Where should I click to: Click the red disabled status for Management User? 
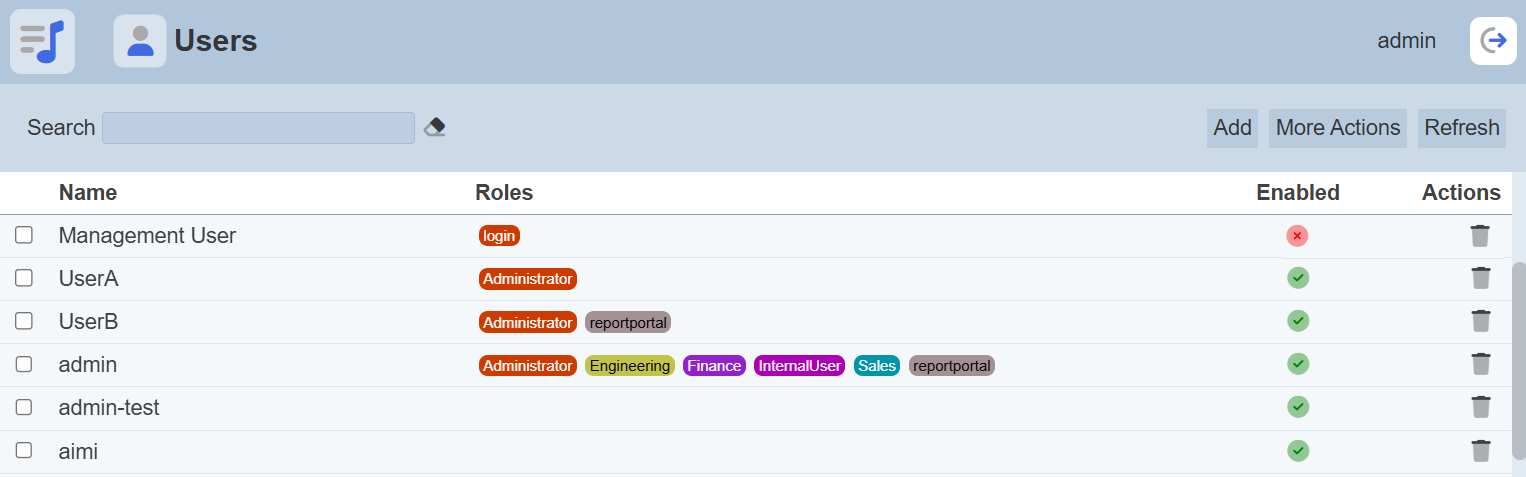tap(1297, 236)
